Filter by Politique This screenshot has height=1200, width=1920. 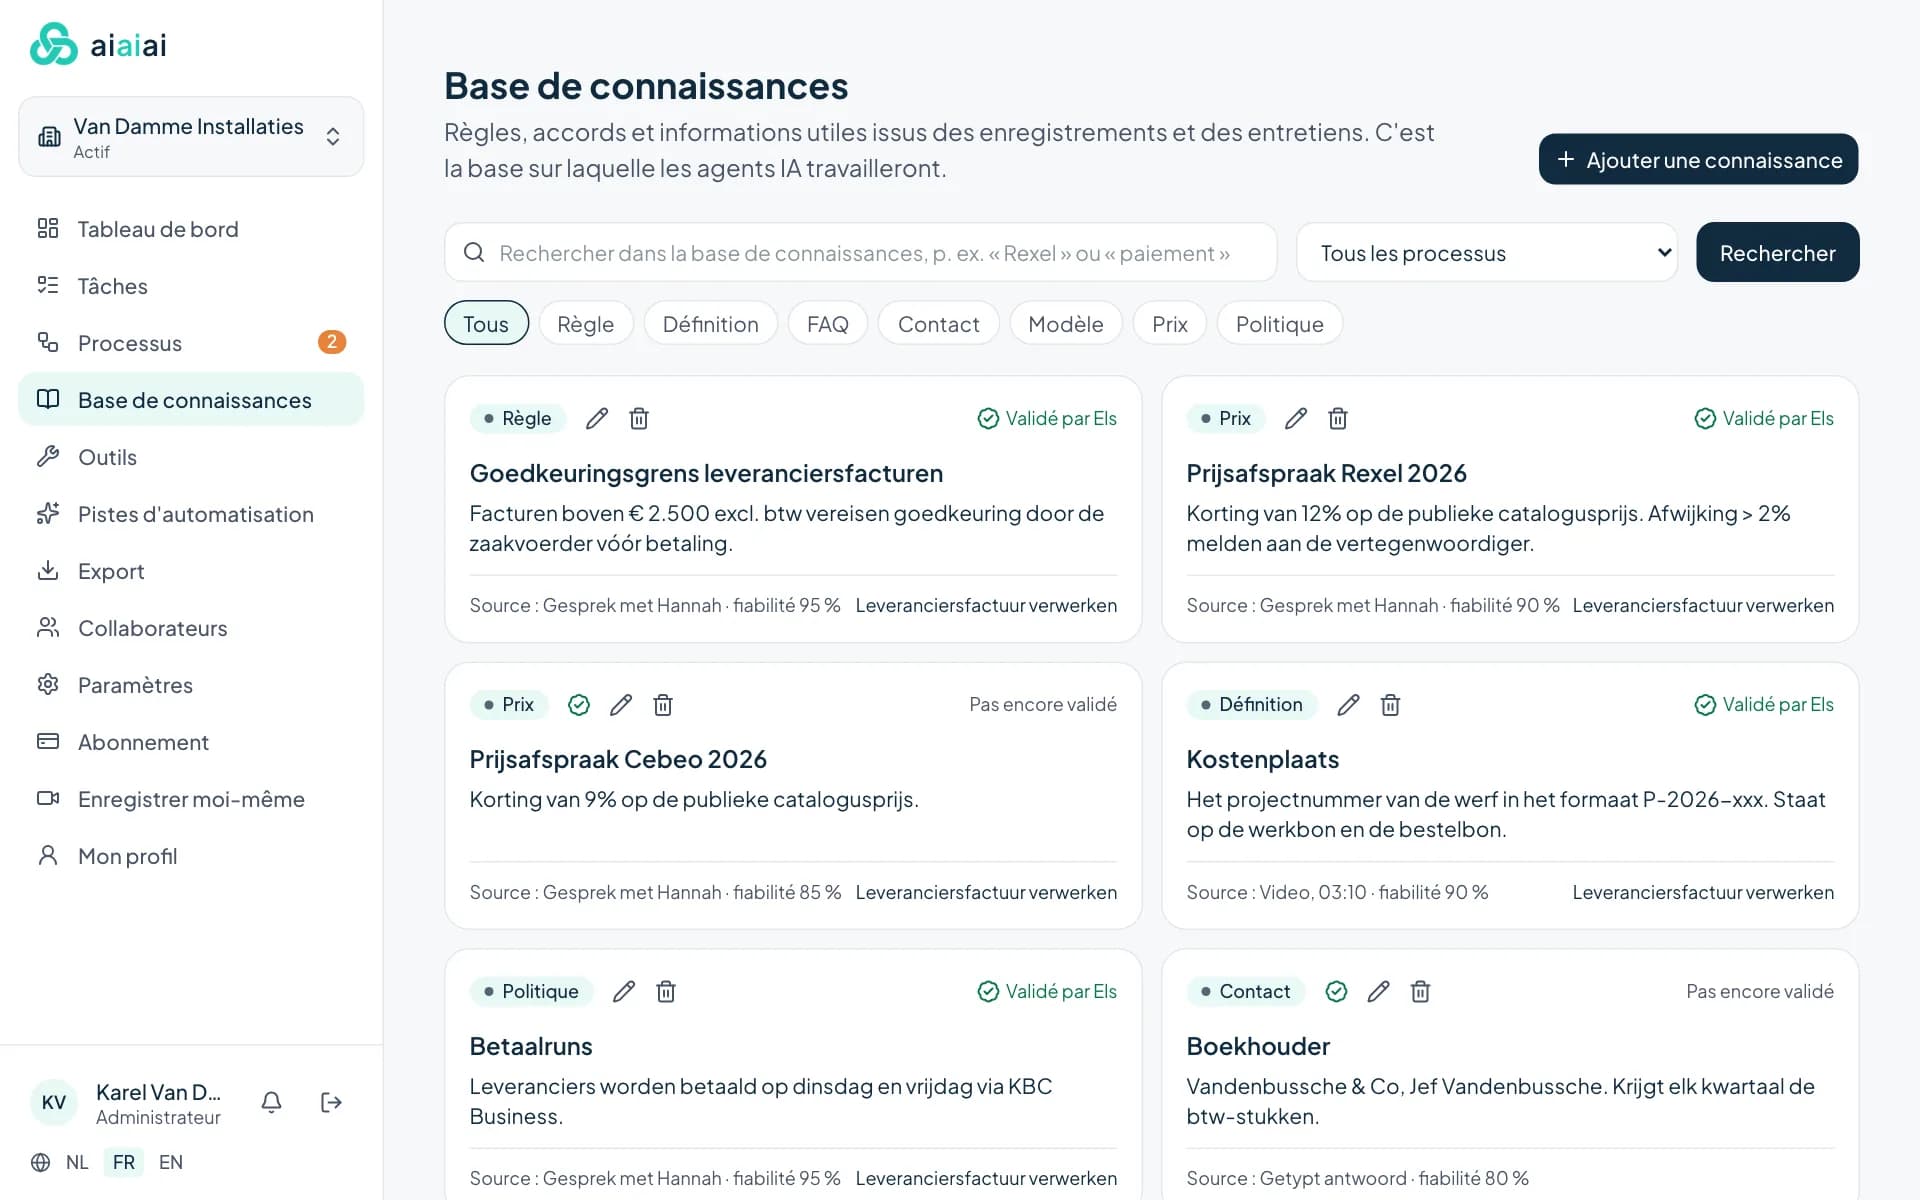pyautogui.click(x=1280, y=324)
